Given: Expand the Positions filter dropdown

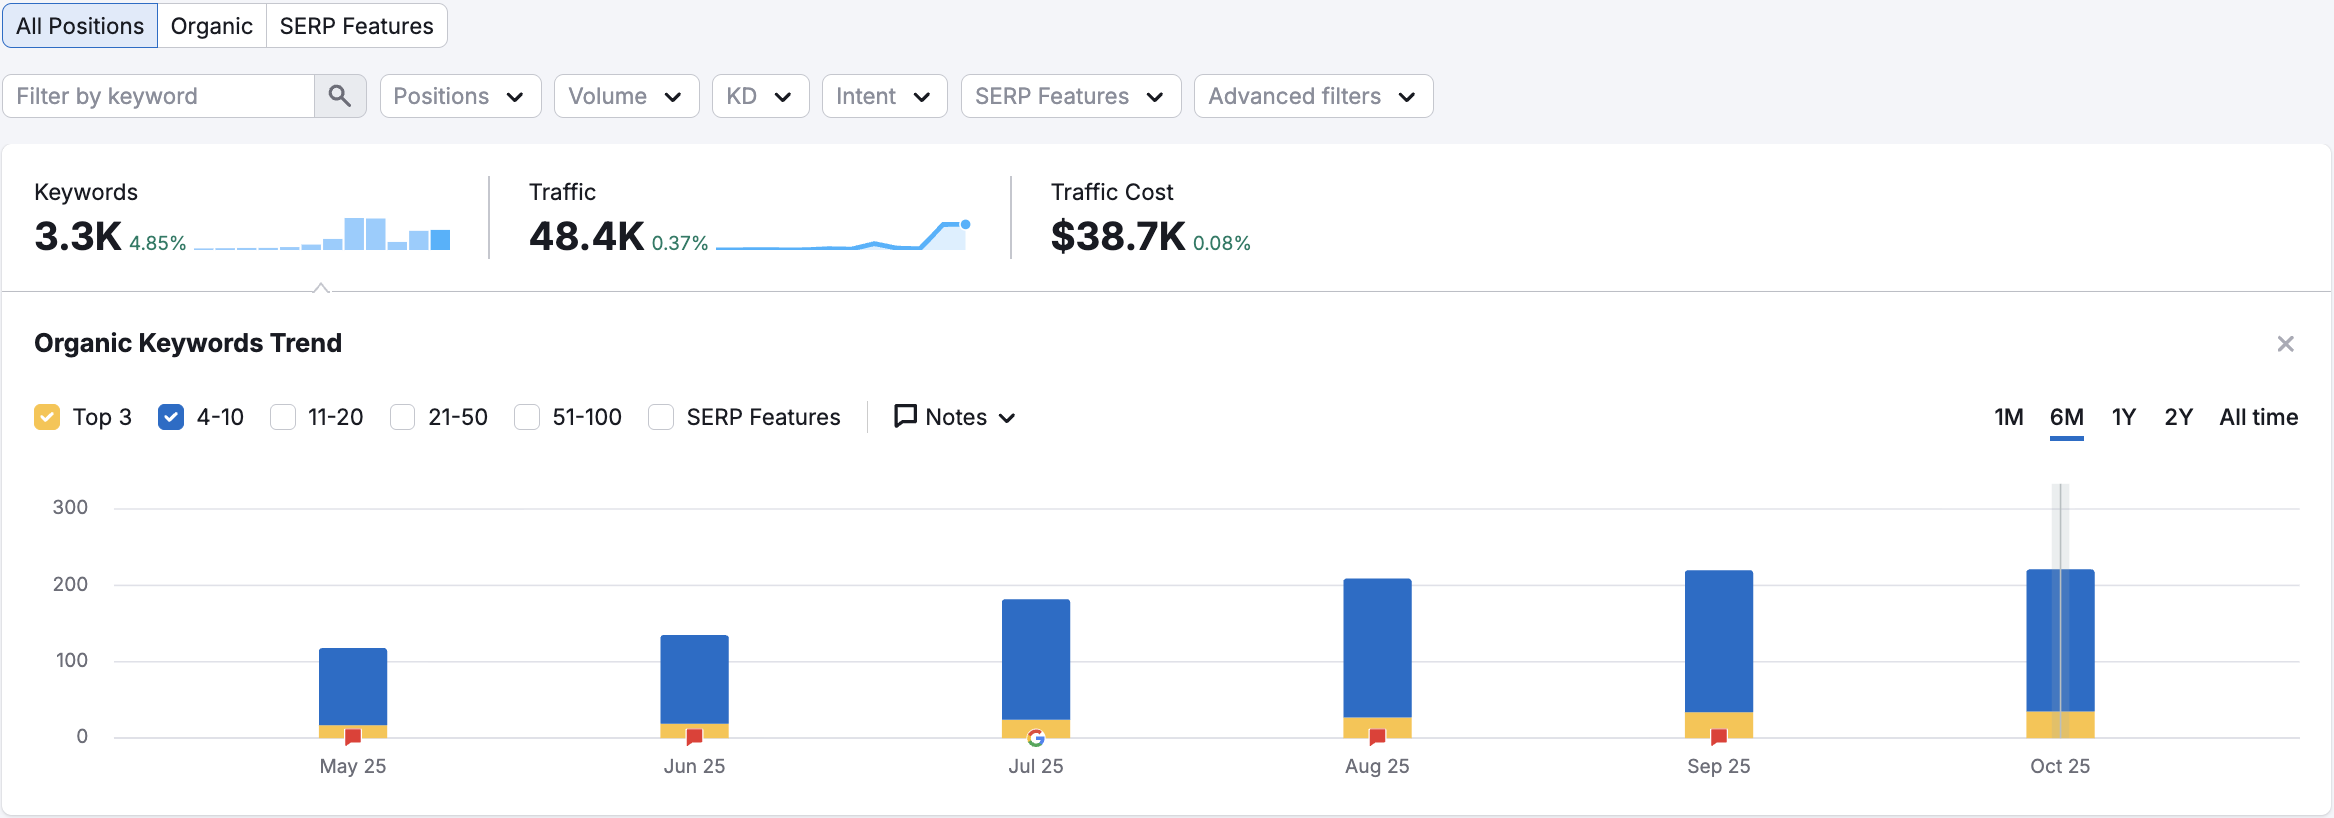Looking at the screenshot, I should click(460, 96).
